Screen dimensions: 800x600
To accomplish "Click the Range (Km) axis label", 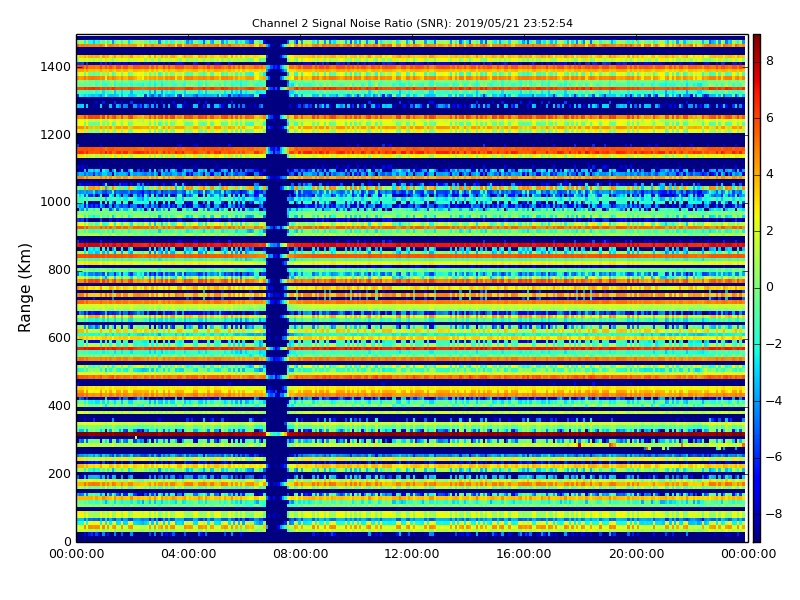I will coord(24,288).
